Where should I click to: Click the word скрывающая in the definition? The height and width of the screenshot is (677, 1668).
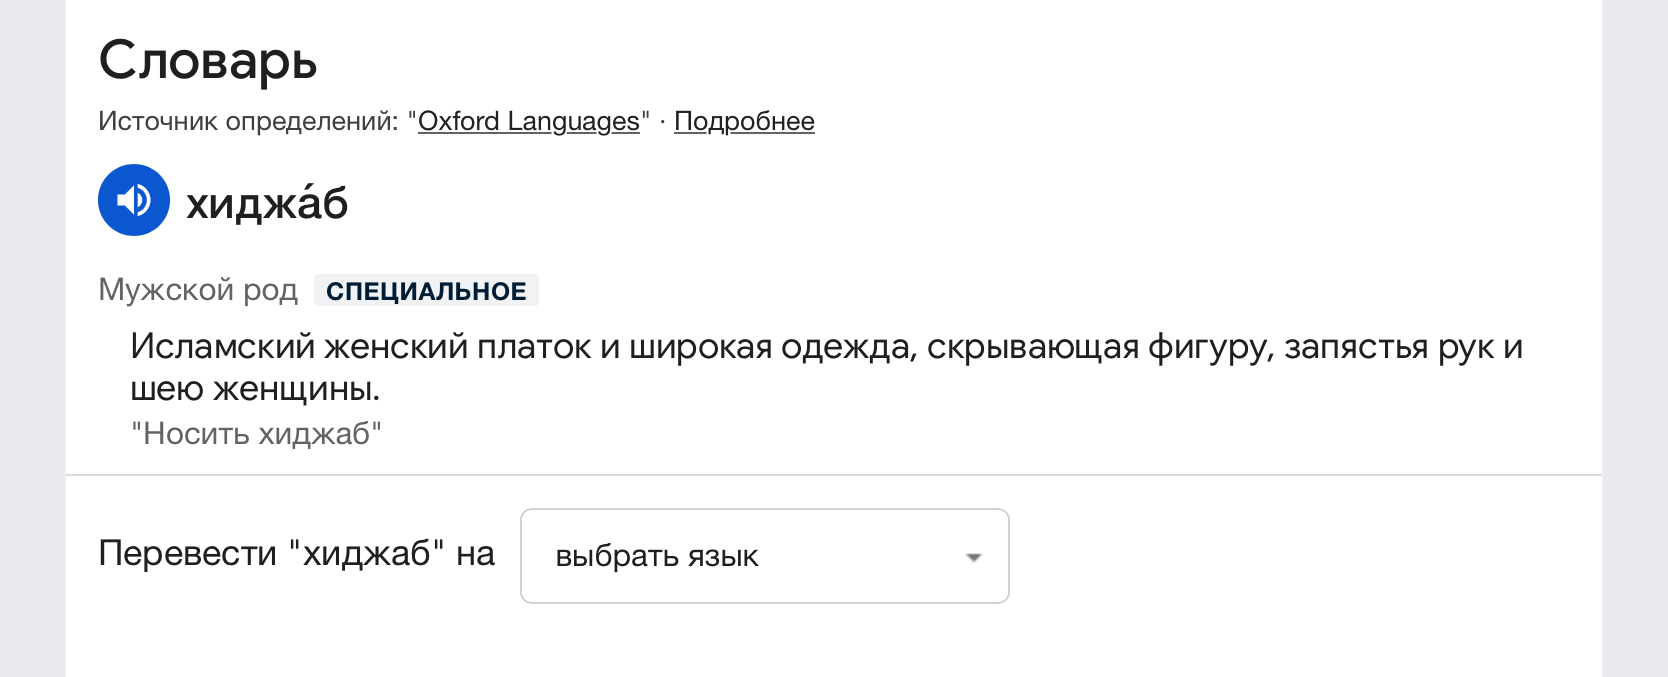click(x=1032, y=347)
